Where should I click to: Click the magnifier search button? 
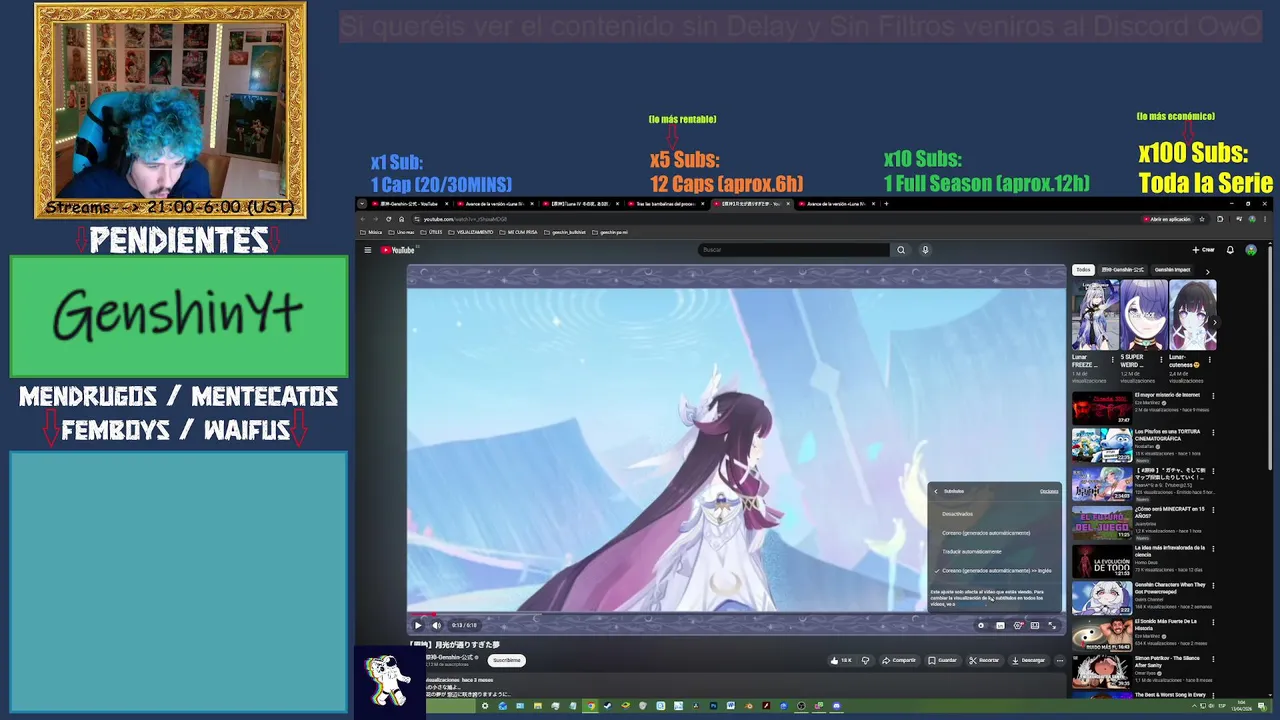click(x=901, y=250)
